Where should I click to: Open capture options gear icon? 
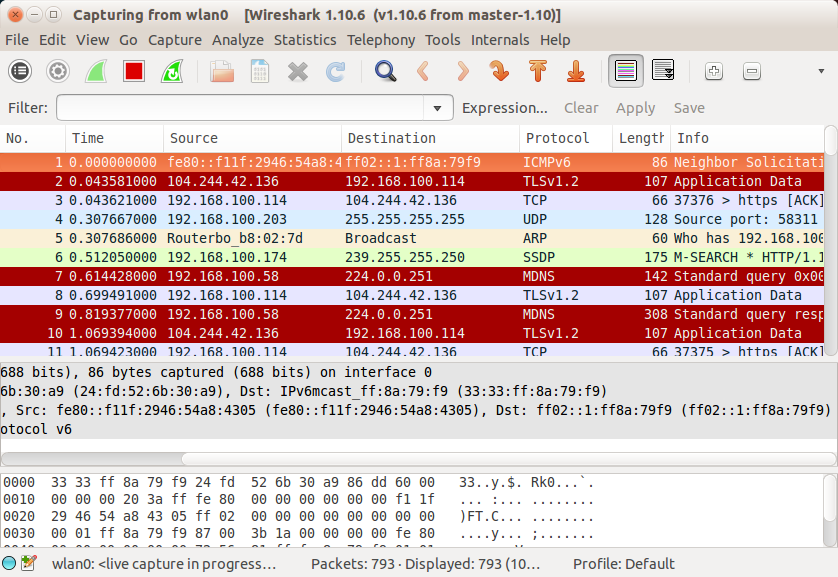58,71
